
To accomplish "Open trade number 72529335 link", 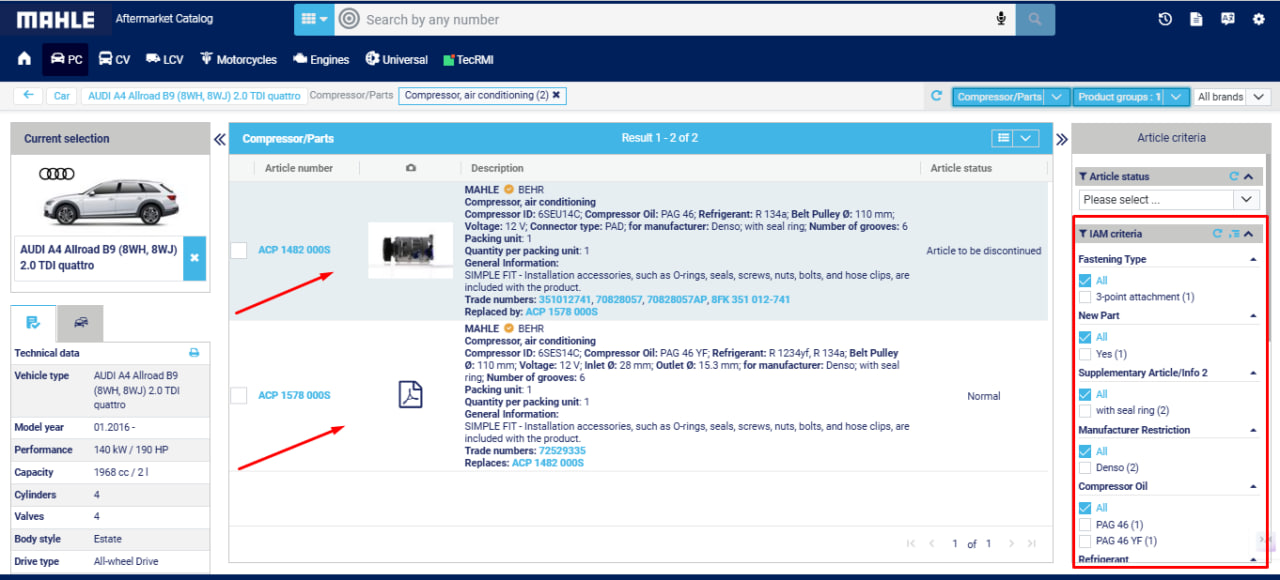I will coord(562,451).
